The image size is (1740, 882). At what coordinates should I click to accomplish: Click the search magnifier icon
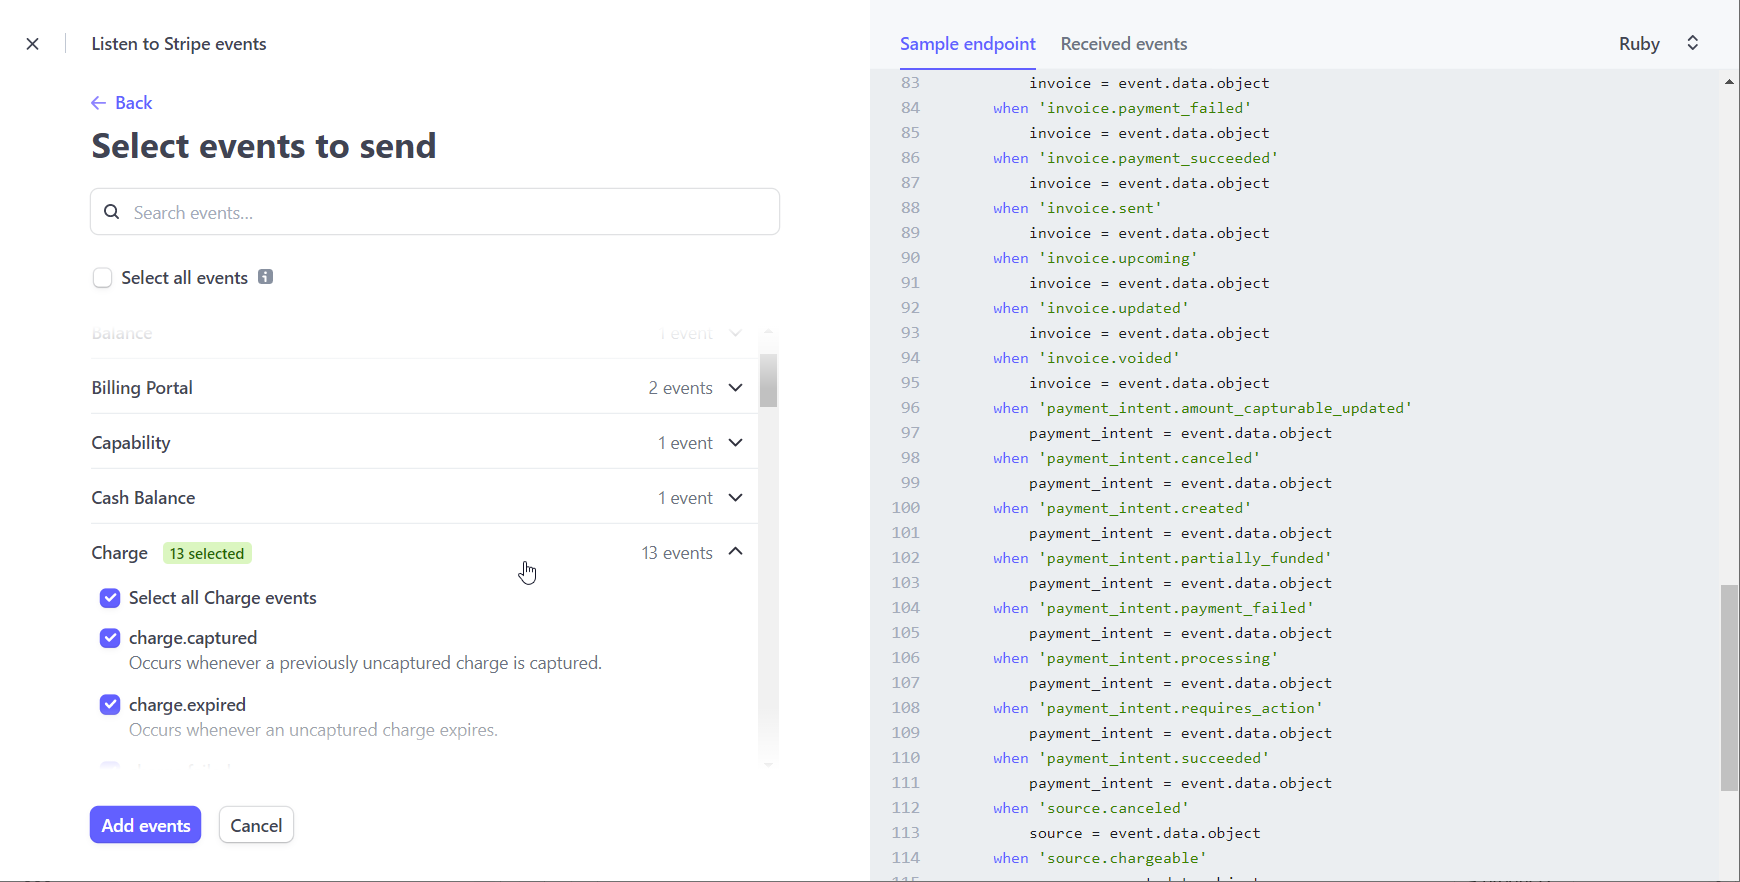112,212
